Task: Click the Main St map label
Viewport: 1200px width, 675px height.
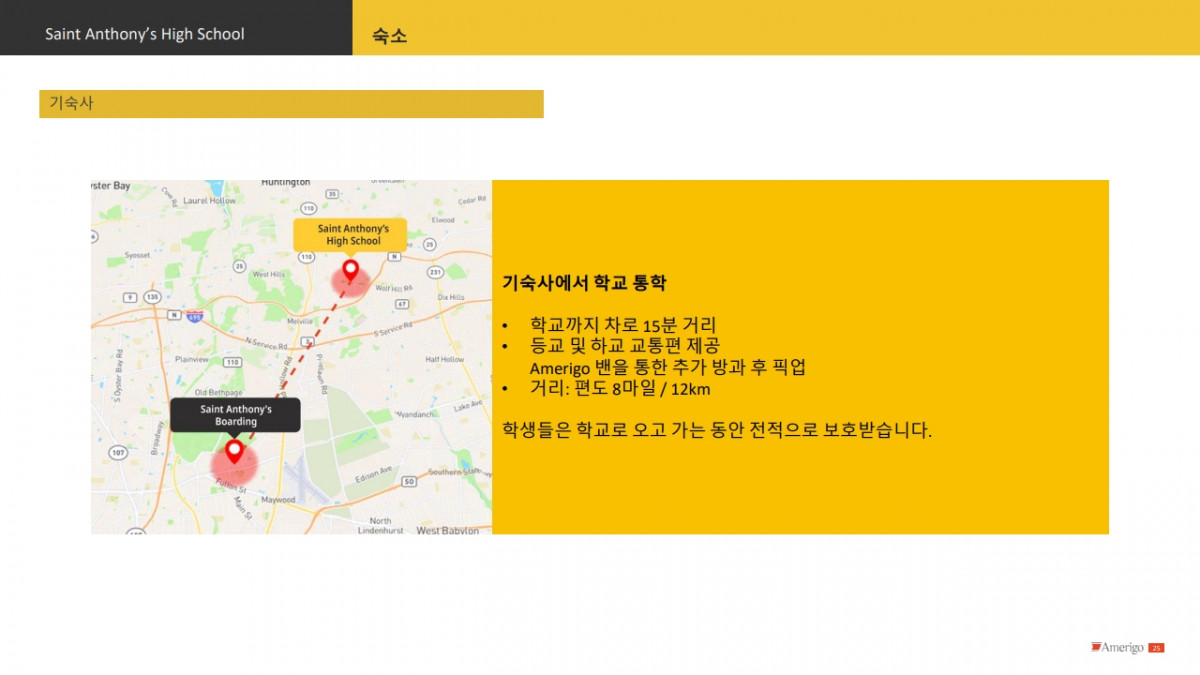Action: coord(243,508)
